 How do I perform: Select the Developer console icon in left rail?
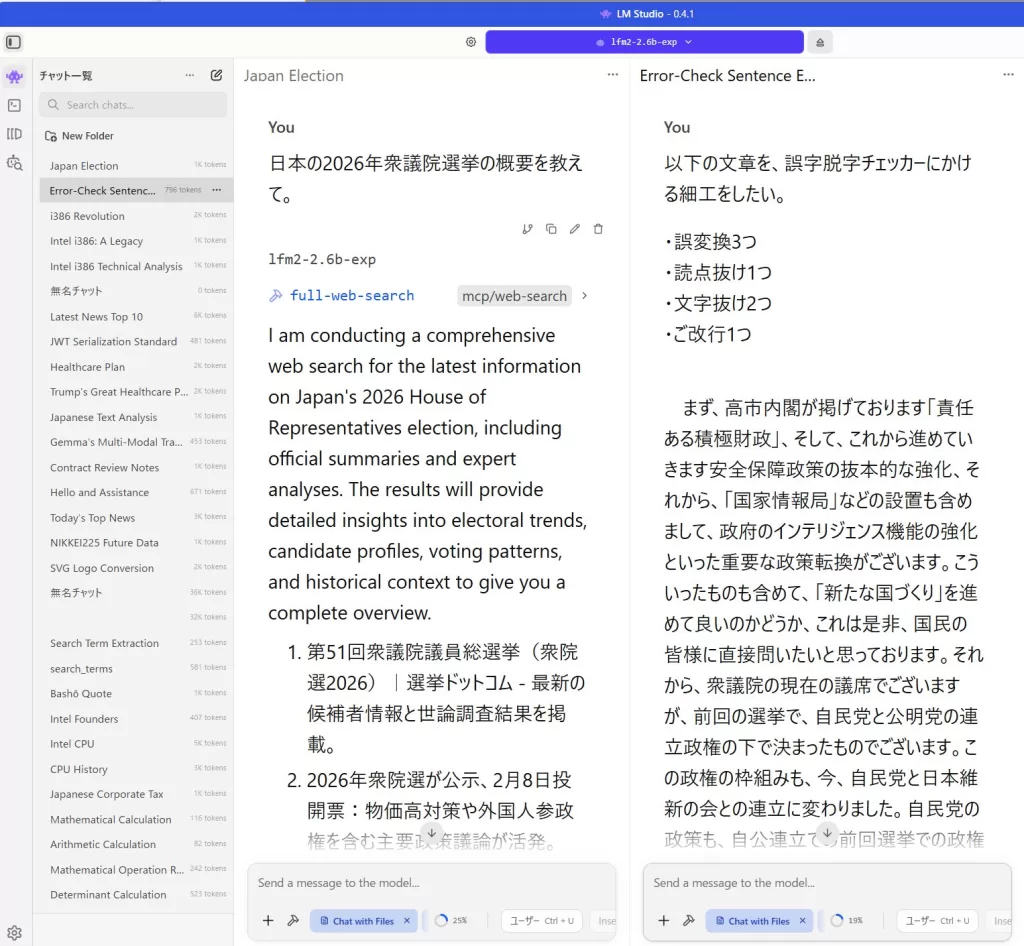point(15,104)
